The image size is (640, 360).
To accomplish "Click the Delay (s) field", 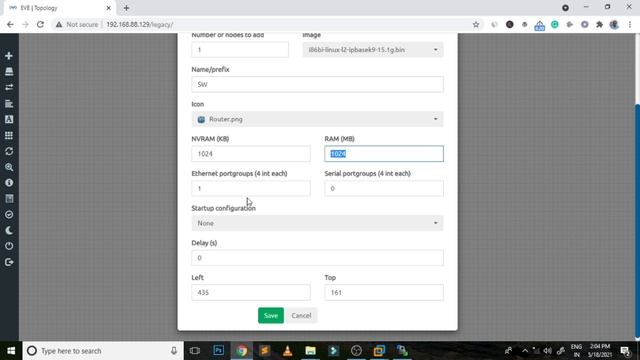I will click(x=317, y=258).
